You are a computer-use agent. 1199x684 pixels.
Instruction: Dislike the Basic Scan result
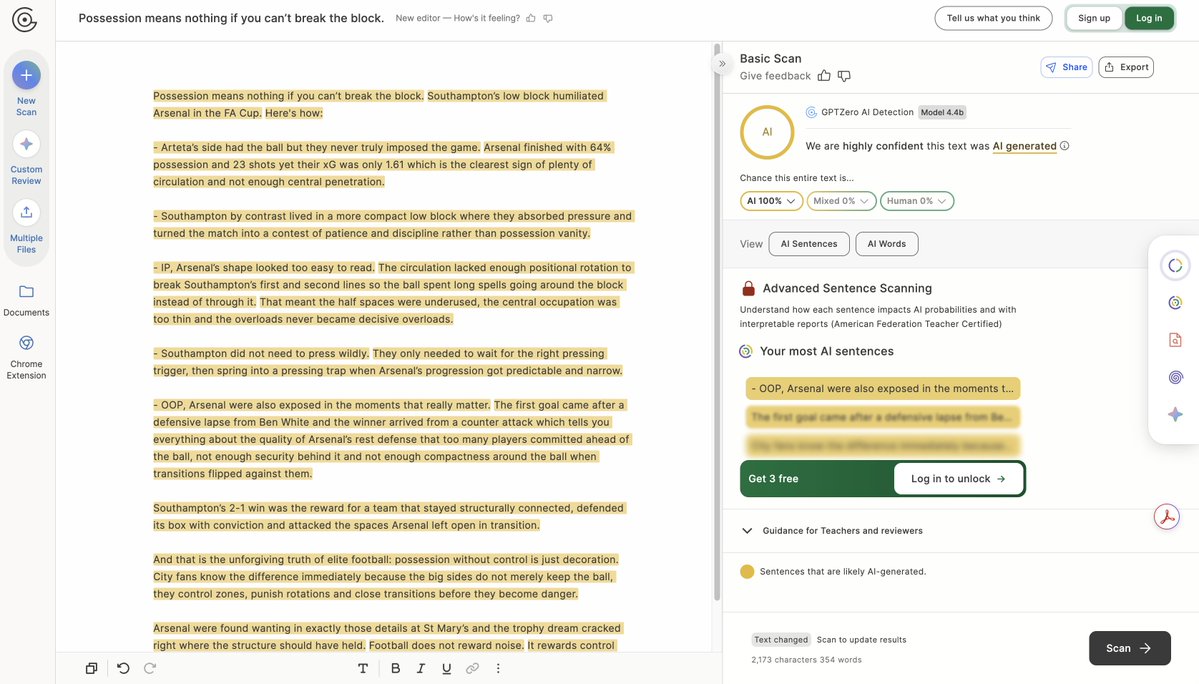click(x=844, y=76)
